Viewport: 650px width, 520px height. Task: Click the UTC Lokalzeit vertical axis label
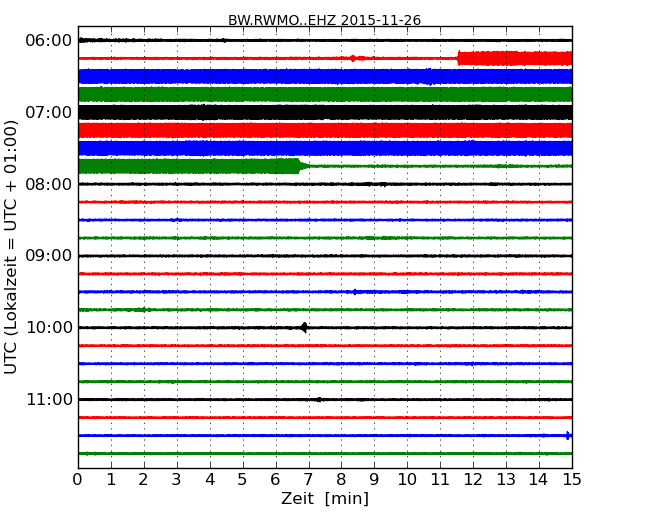click(x=11, y=247)
